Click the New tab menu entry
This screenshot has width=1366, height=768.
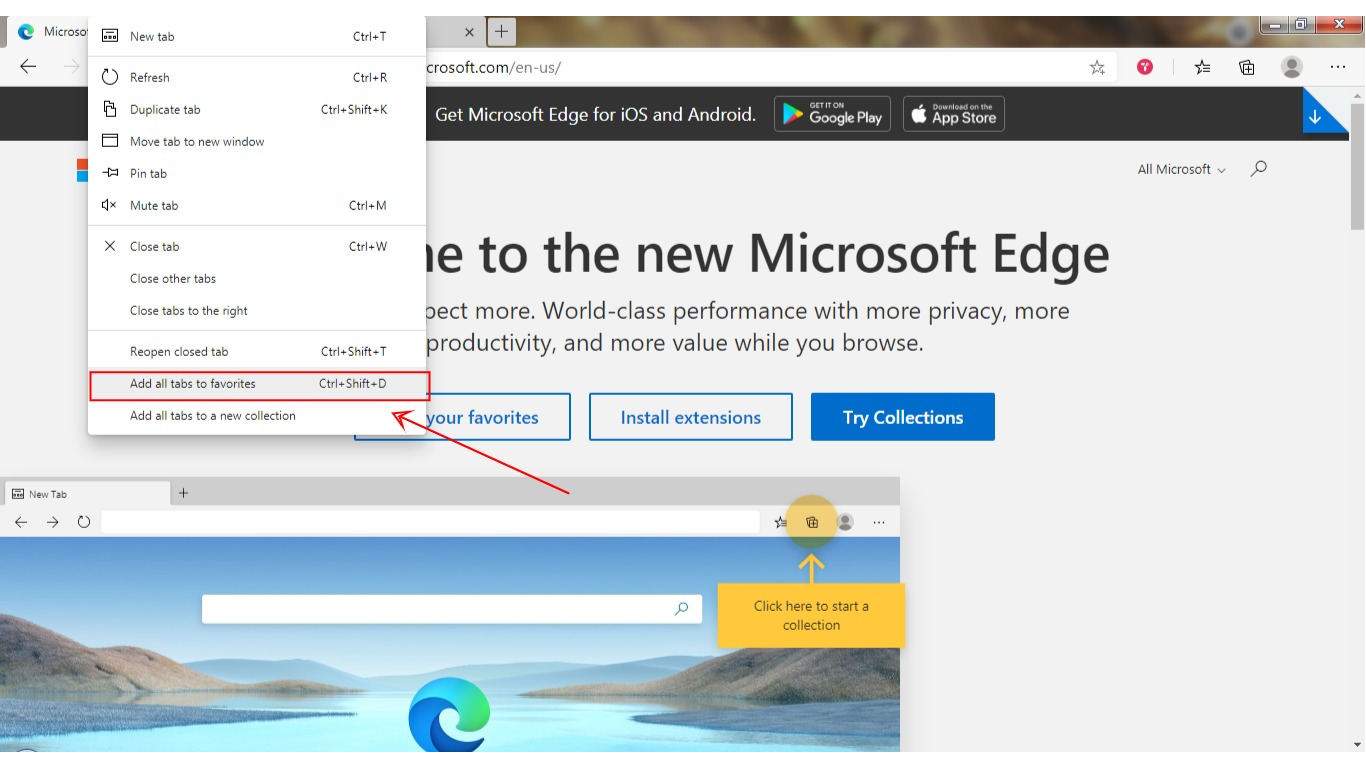[257, 36]
